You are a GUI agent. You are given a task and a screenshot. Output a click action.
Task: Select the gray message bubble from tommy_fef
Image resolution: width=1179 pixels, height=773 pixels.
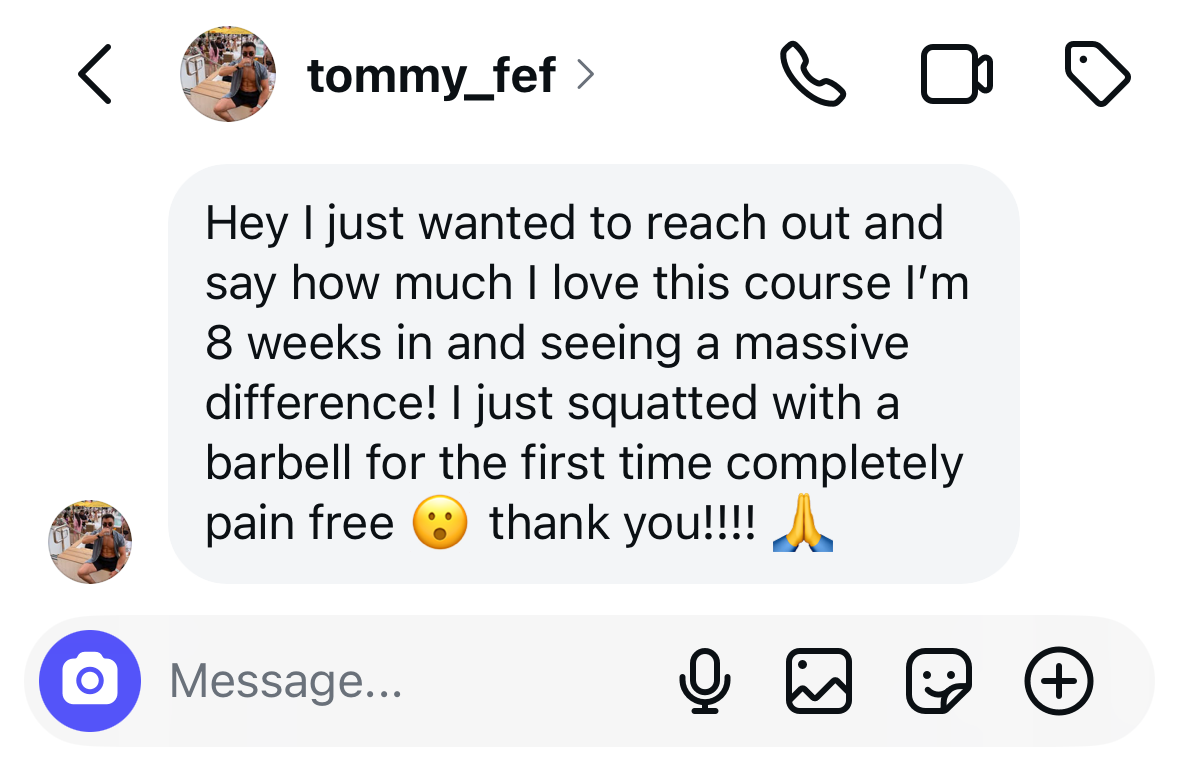[x=593, y=374]
